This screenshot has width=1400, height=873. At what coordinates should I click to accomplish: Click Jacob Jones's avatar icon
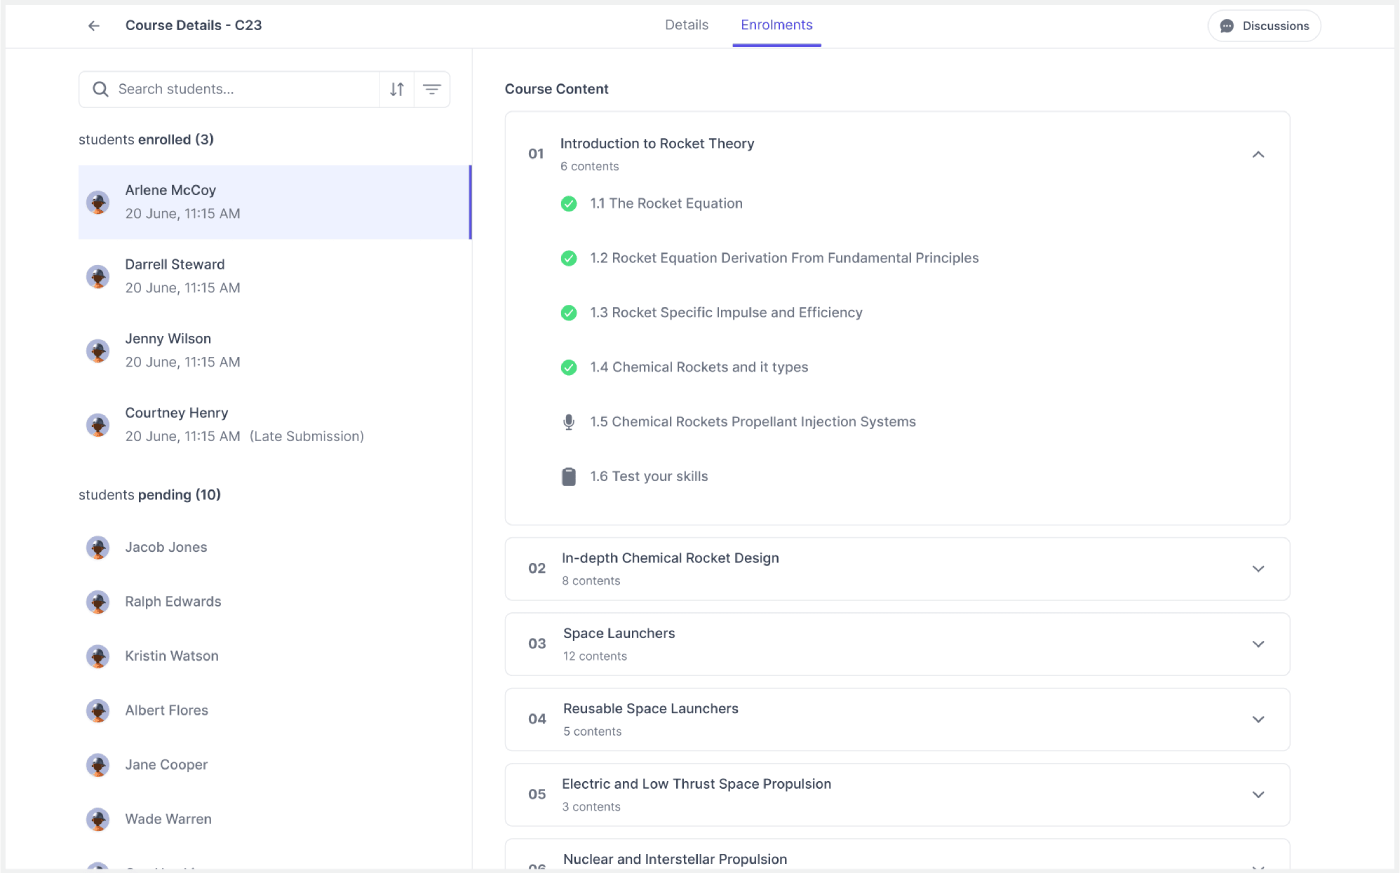click(98, 548)
